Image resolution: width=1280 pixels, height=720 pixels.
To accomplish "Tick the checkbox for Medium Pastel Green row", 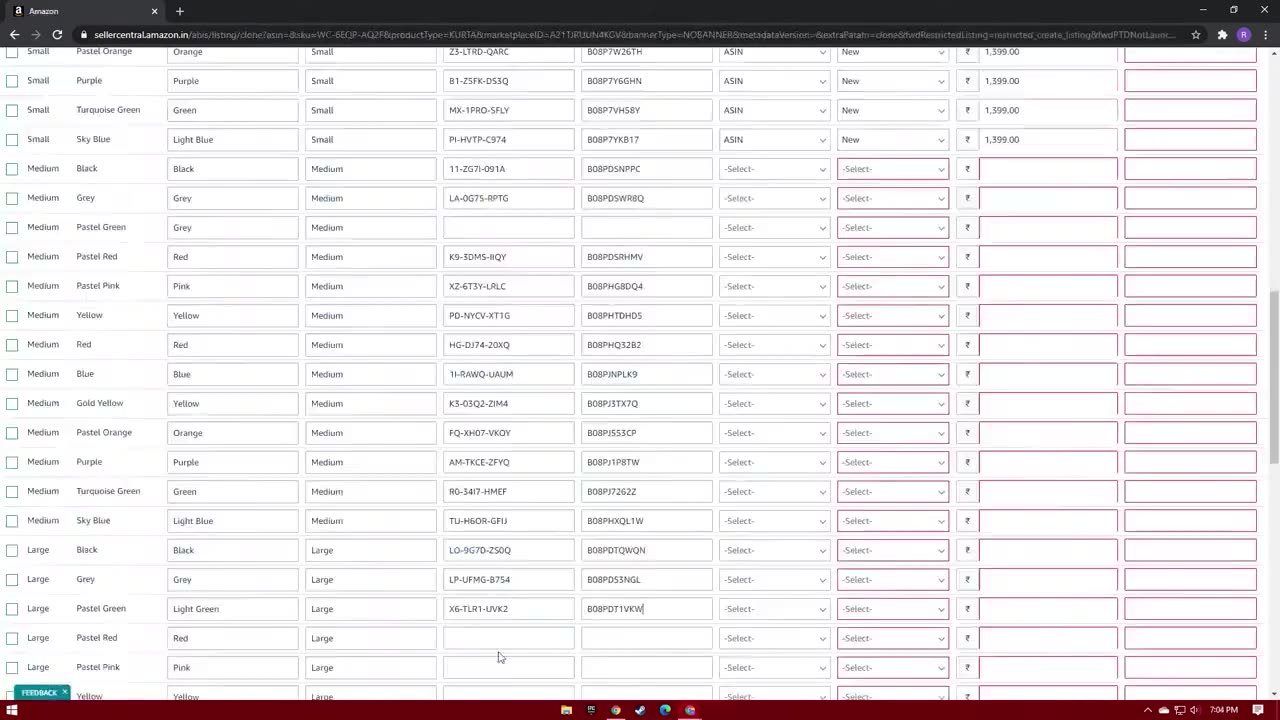I will tap(12, 227).
